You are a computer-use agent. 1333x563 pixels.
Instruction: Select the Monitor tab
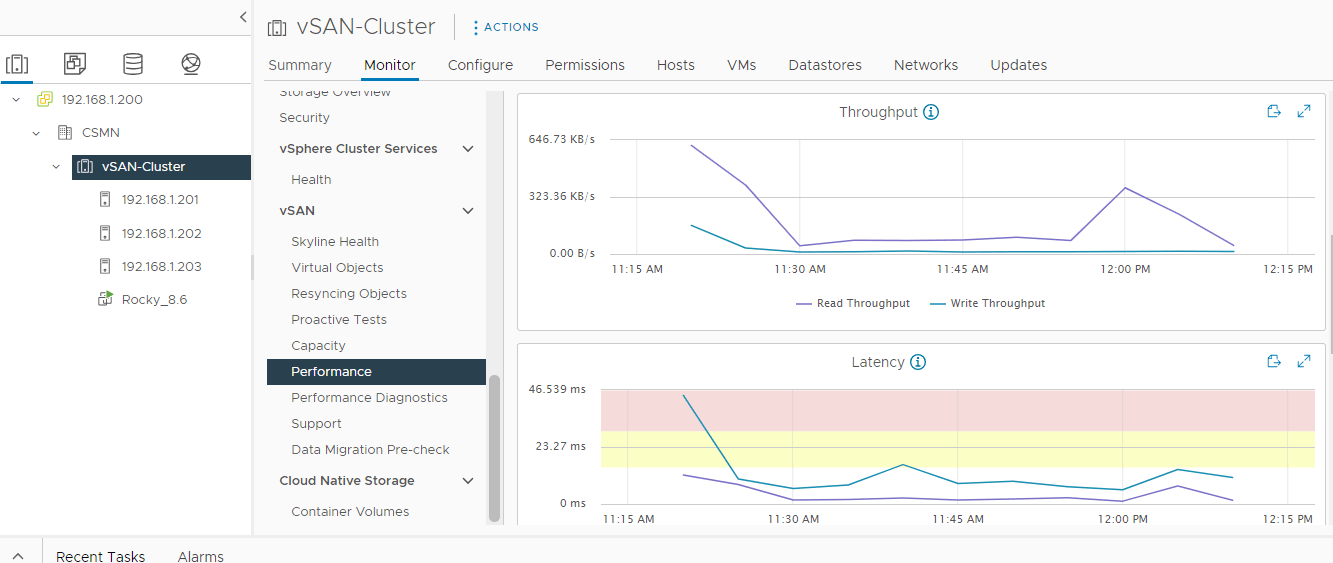[x=390, y=65]
